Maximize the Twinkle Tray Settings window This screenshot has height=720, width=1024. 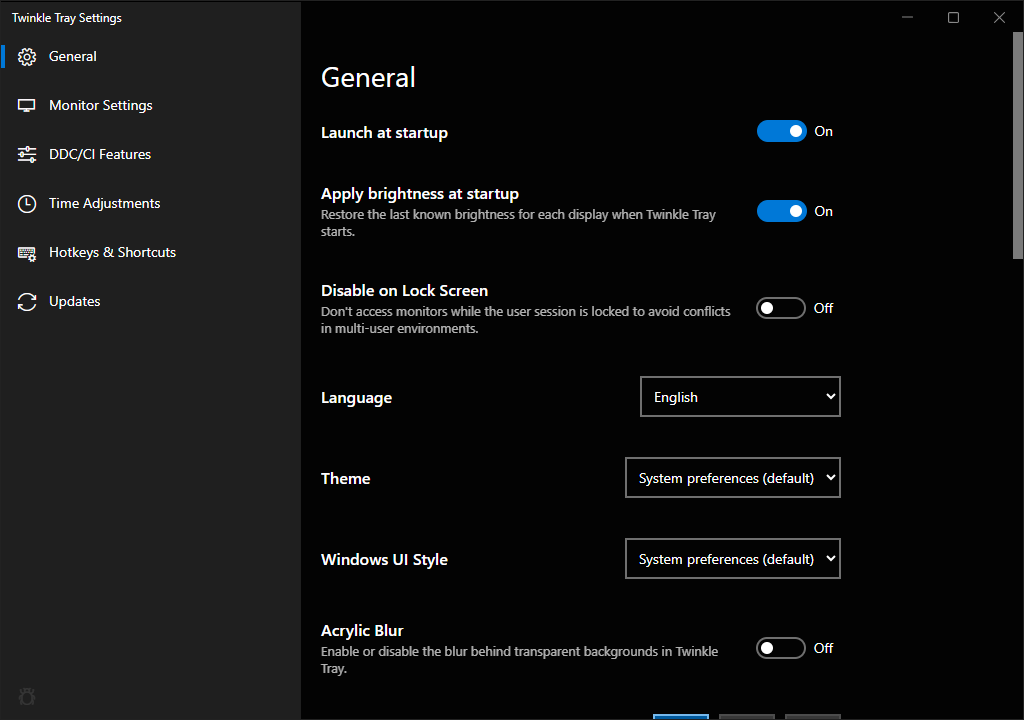point(953,17)
